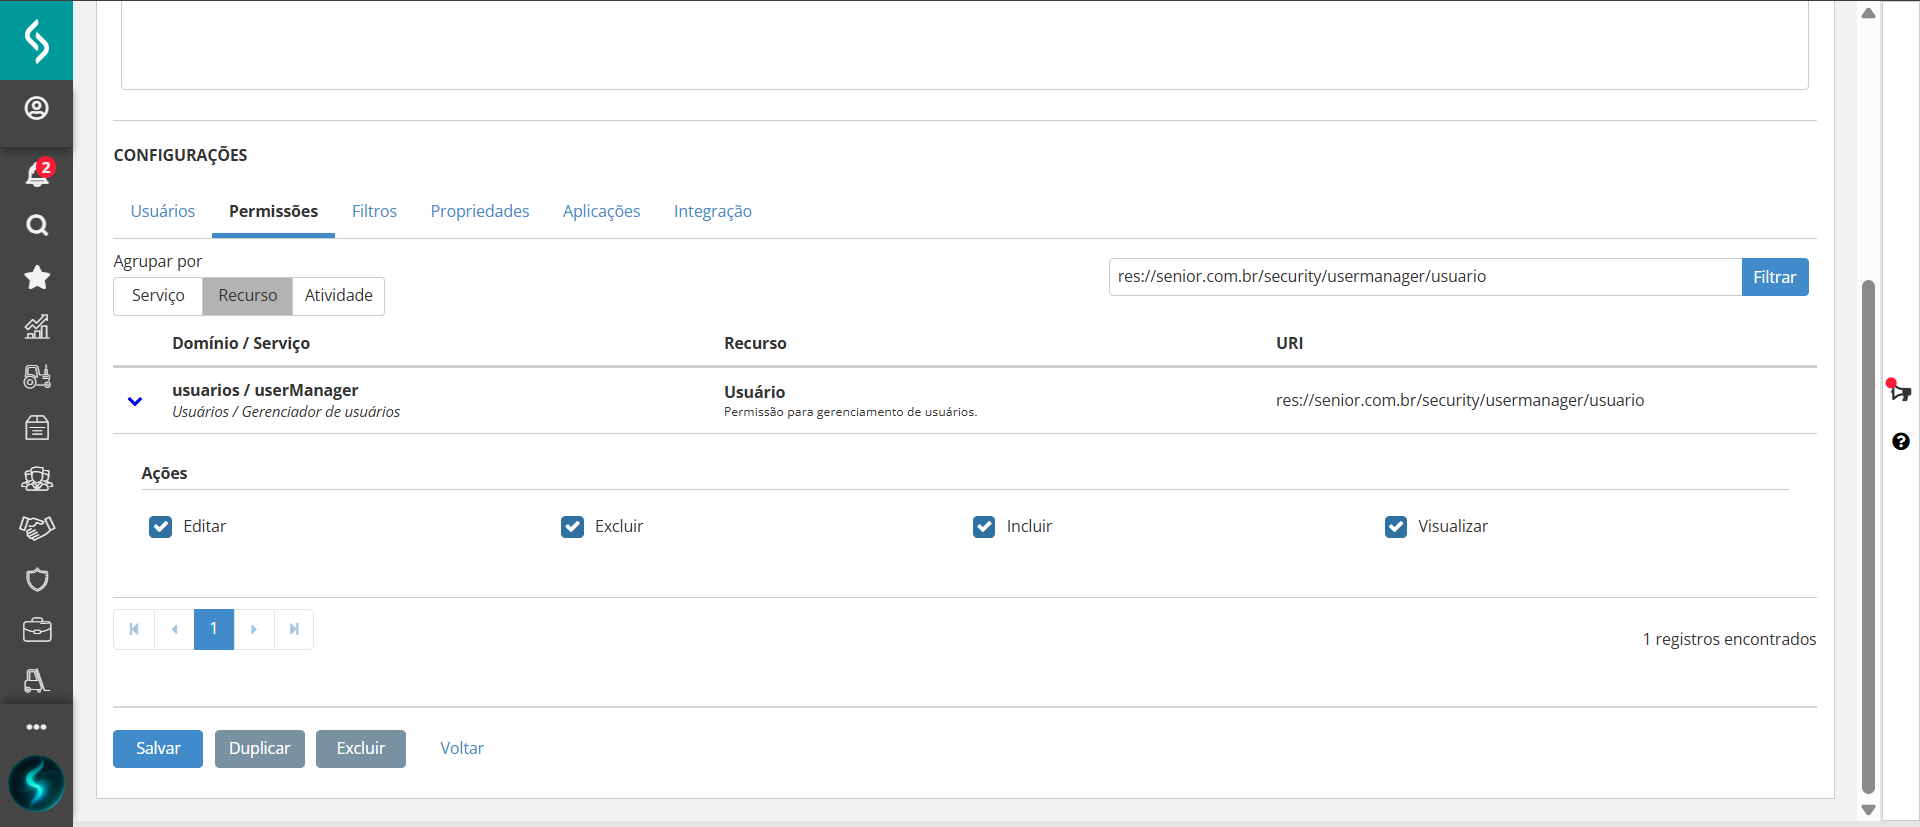Image resolution: width=1920 pixels, height=827 pixels.
Task: Open favorites star icon
Action: 37,277
